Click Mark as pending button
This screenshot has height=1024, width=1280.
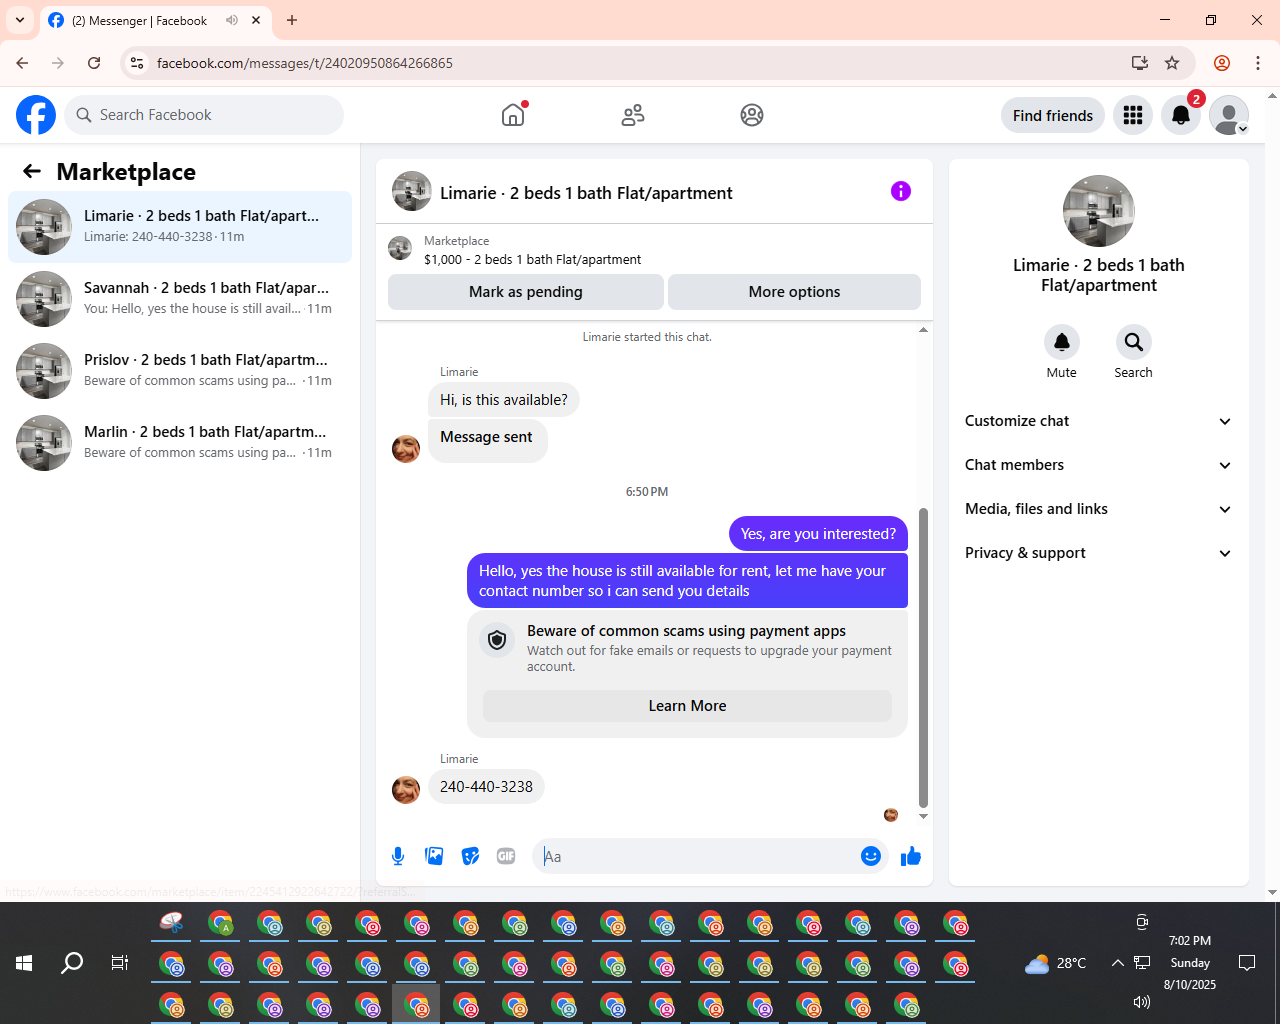click(526, 292)
